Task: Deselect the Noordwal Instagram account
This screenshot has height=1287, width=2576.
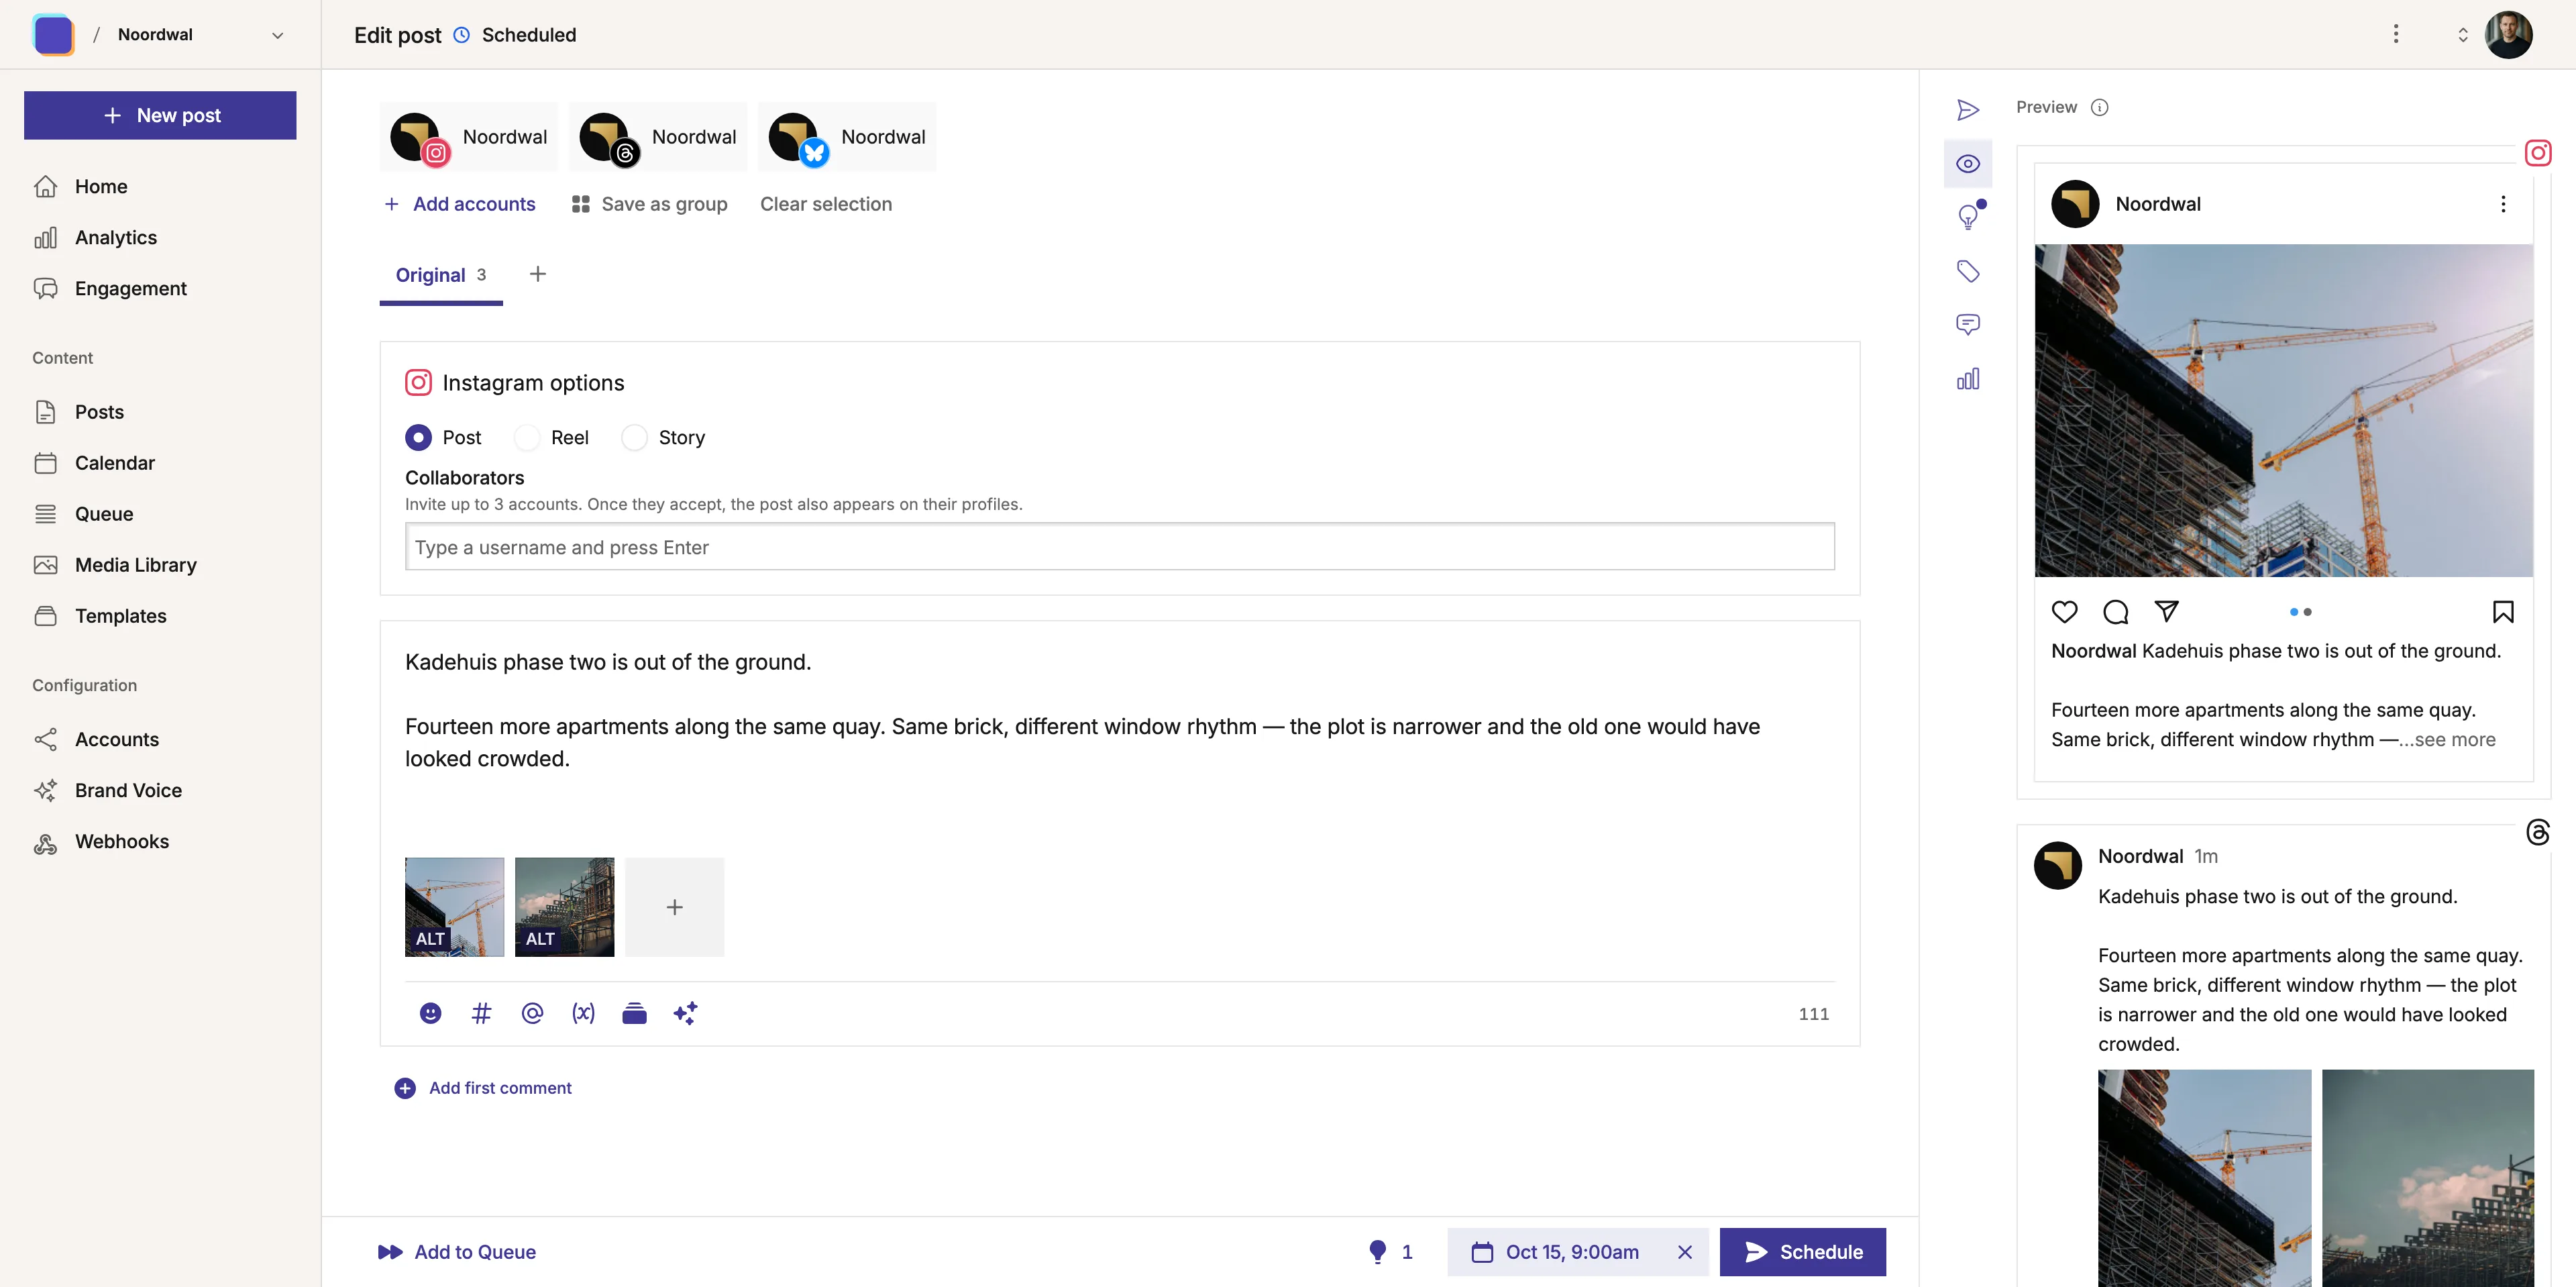Action: pyautogui.click(x=469, y=137)
